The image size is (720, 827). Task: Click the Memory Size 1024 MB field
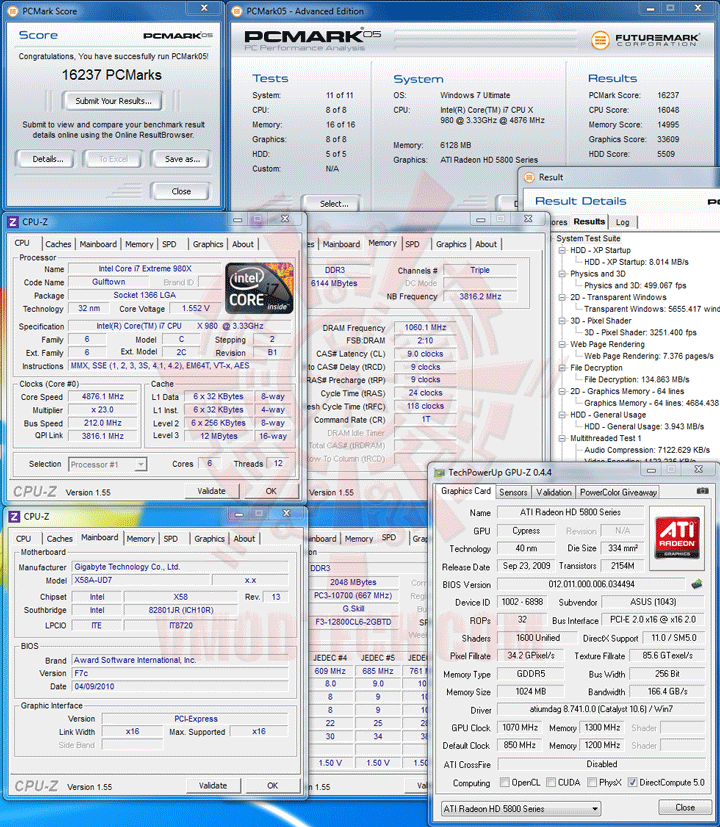pos(531,691)
